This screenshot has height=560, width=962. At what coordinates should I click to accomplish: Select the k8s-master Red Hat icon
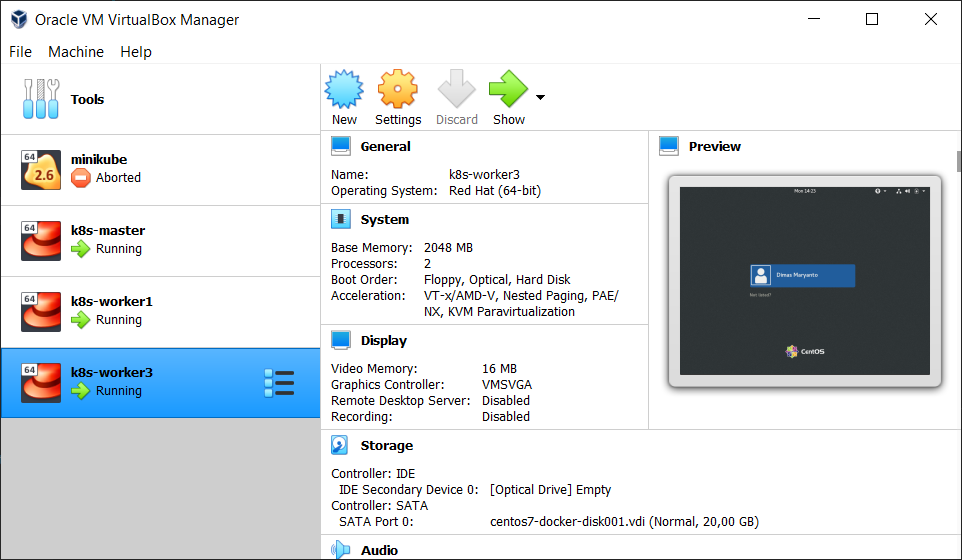[41, 241]
